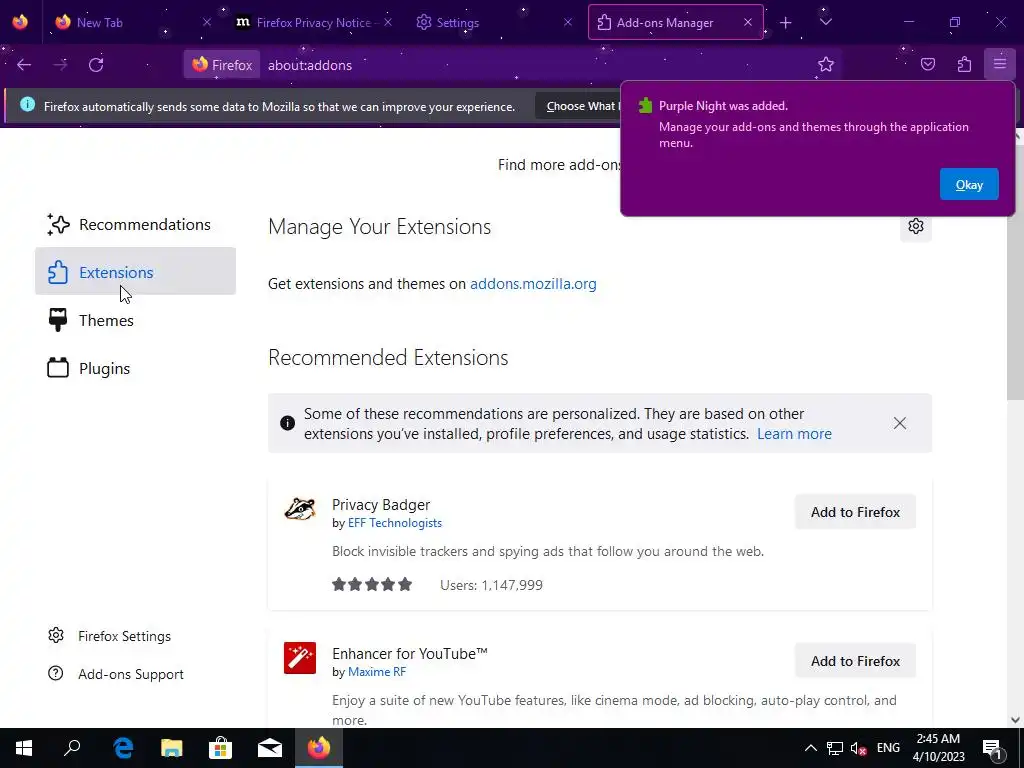Click the Choose What I Share button
This screenshot has width=1024, height=768.
point(578,106)
